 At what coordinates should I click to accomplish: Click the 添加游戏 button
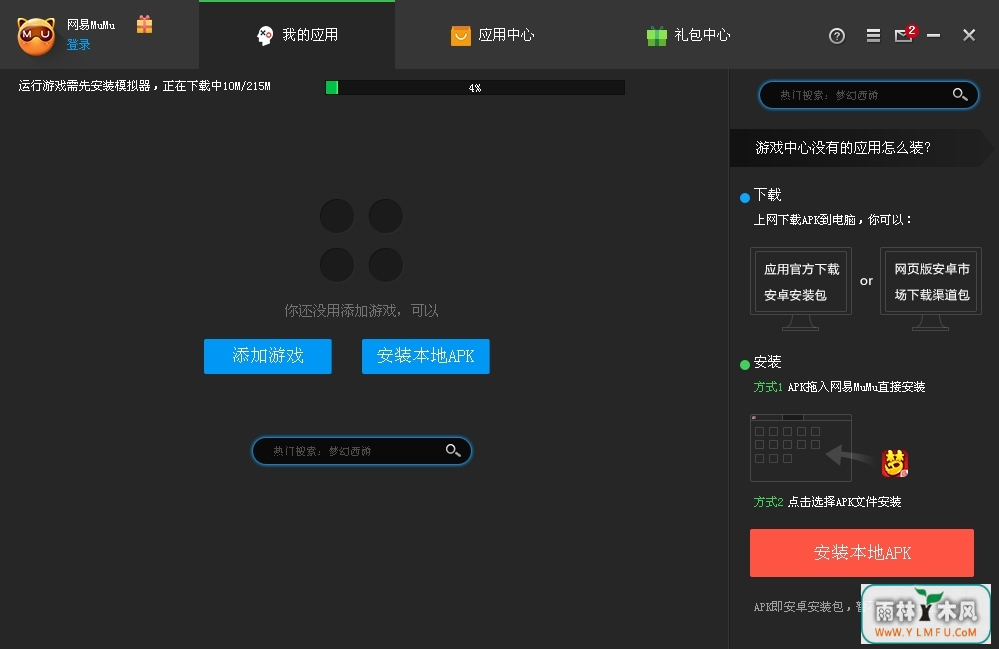tap(268, 356)
